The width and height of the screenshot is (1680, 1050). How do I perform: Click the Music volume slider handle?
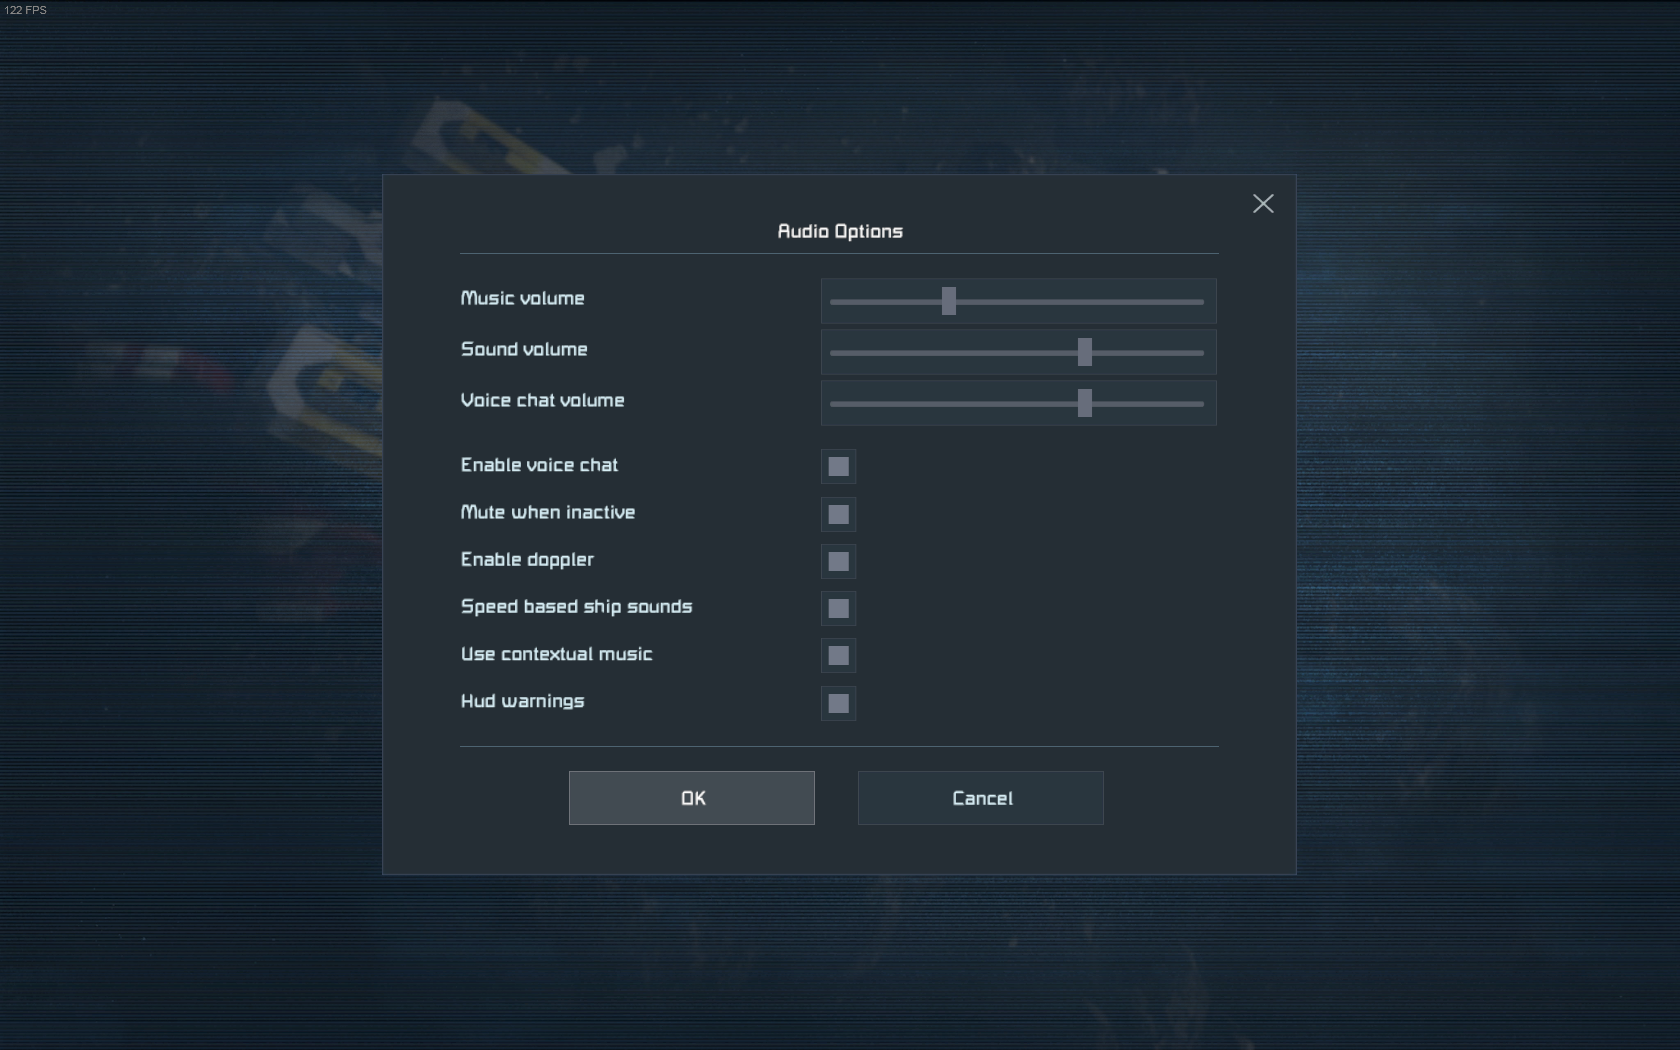pos(949,301)
